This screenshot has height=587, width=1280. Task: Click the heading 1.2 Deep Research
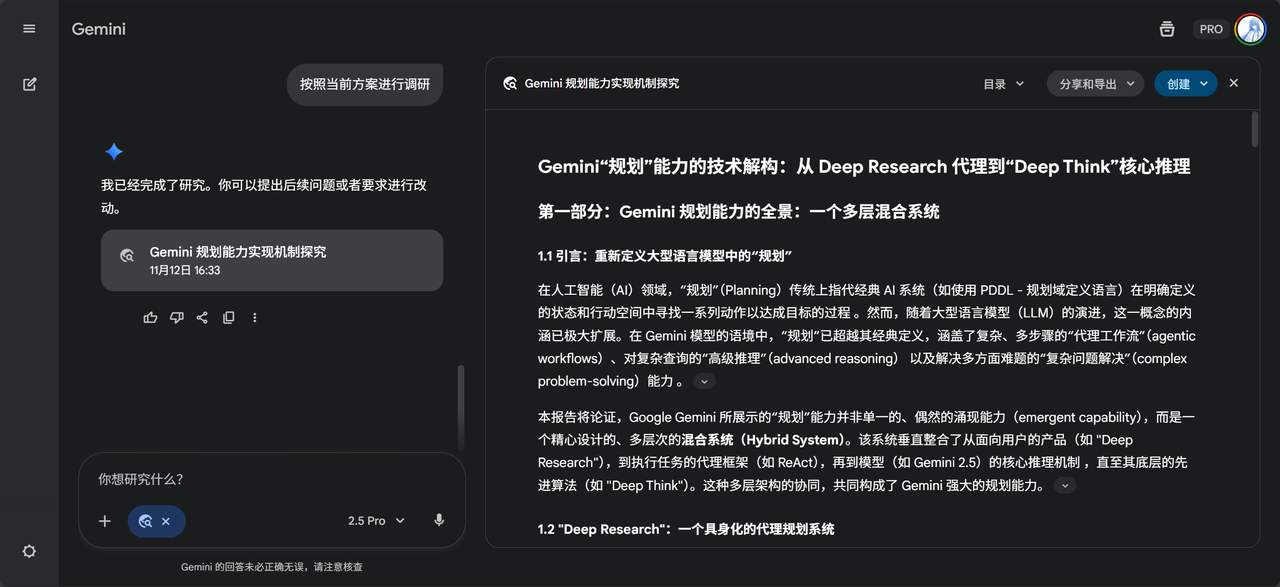coord(686,528)
